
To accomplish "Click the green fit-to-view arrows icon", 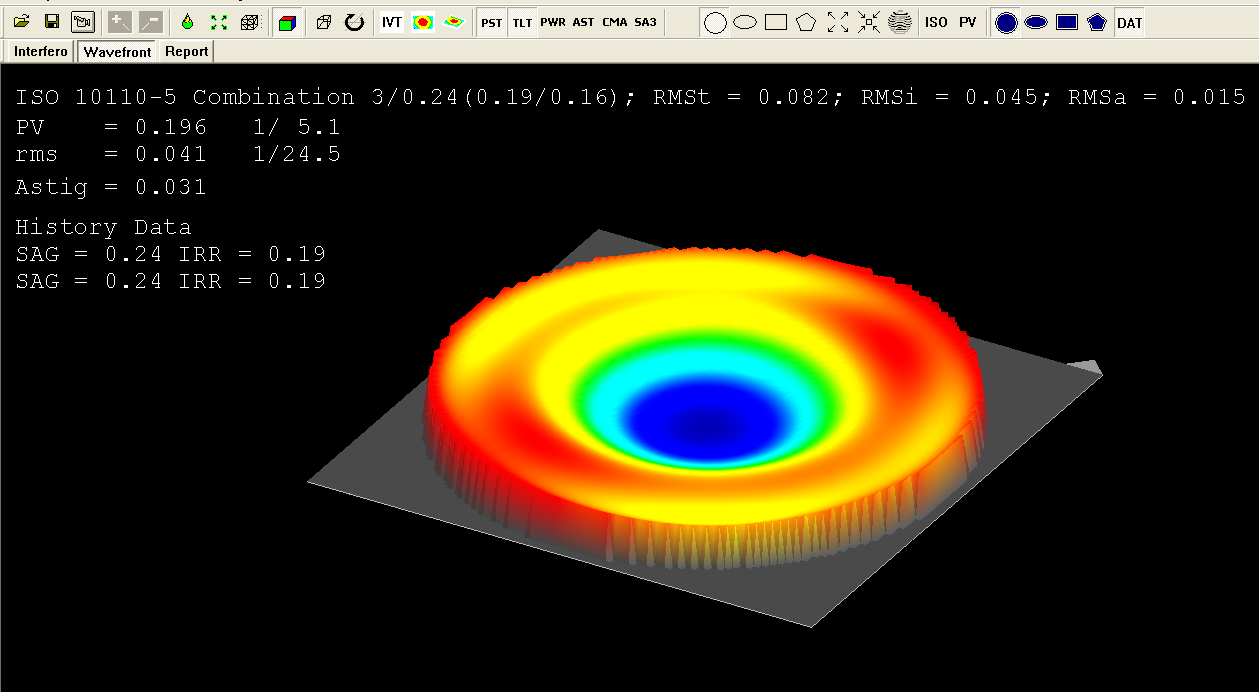I will pos(219,22).
